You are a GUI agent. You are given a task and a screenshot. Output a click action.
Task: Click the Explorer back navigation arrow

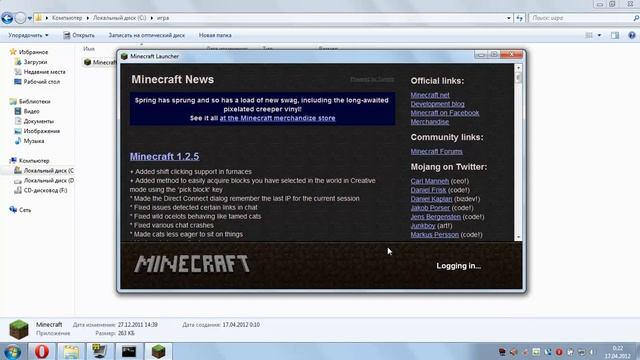click(7, 18)
